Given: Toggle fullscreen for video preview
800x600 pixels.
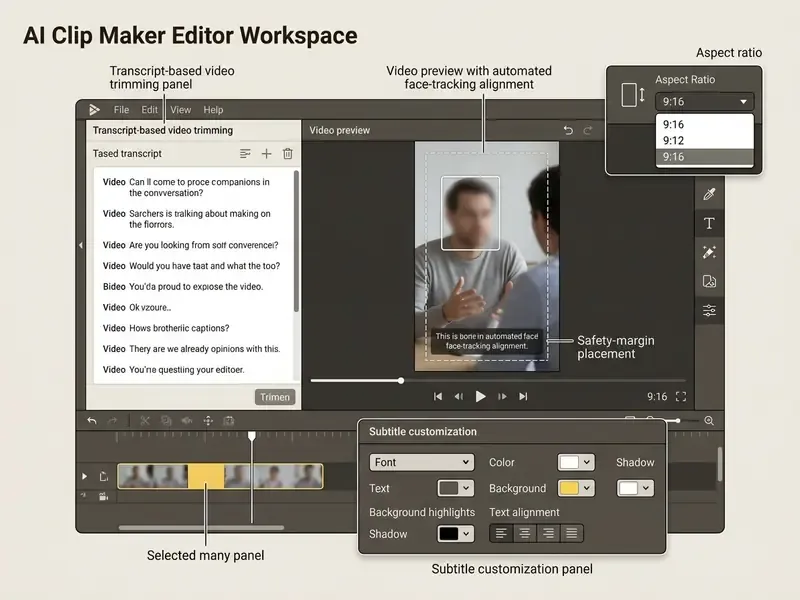Looking at the screenshot, I should pos(681,396).
